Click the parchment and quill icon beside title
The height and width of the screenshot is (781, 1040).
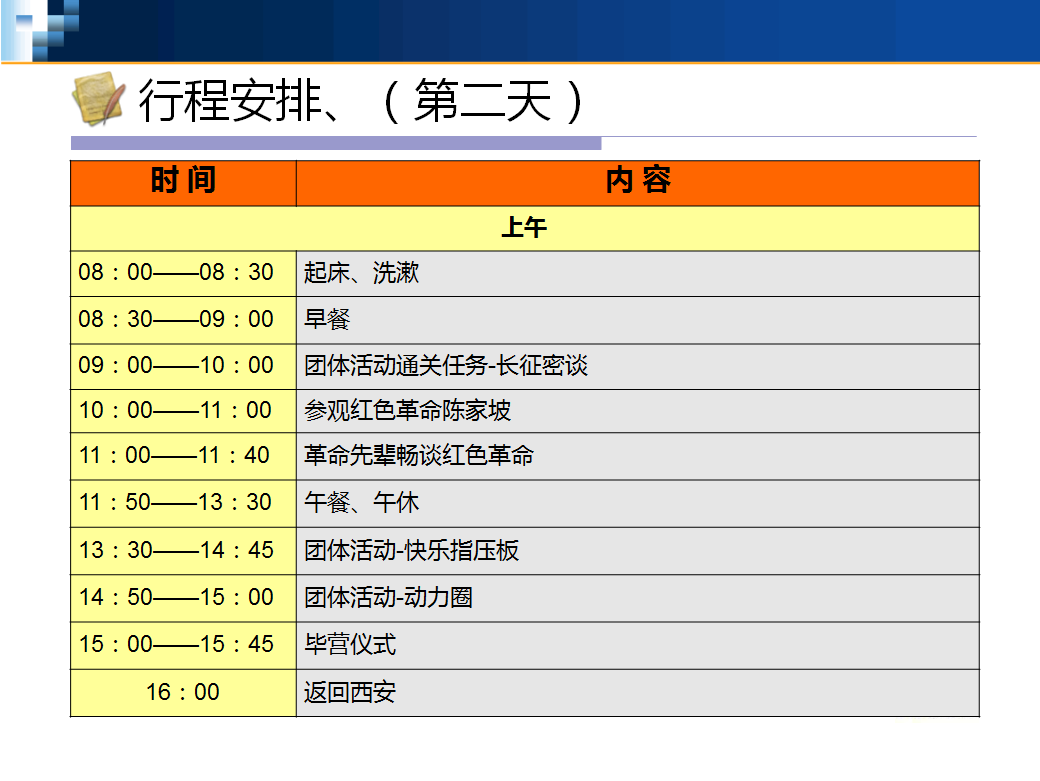[x=98, y=99]
